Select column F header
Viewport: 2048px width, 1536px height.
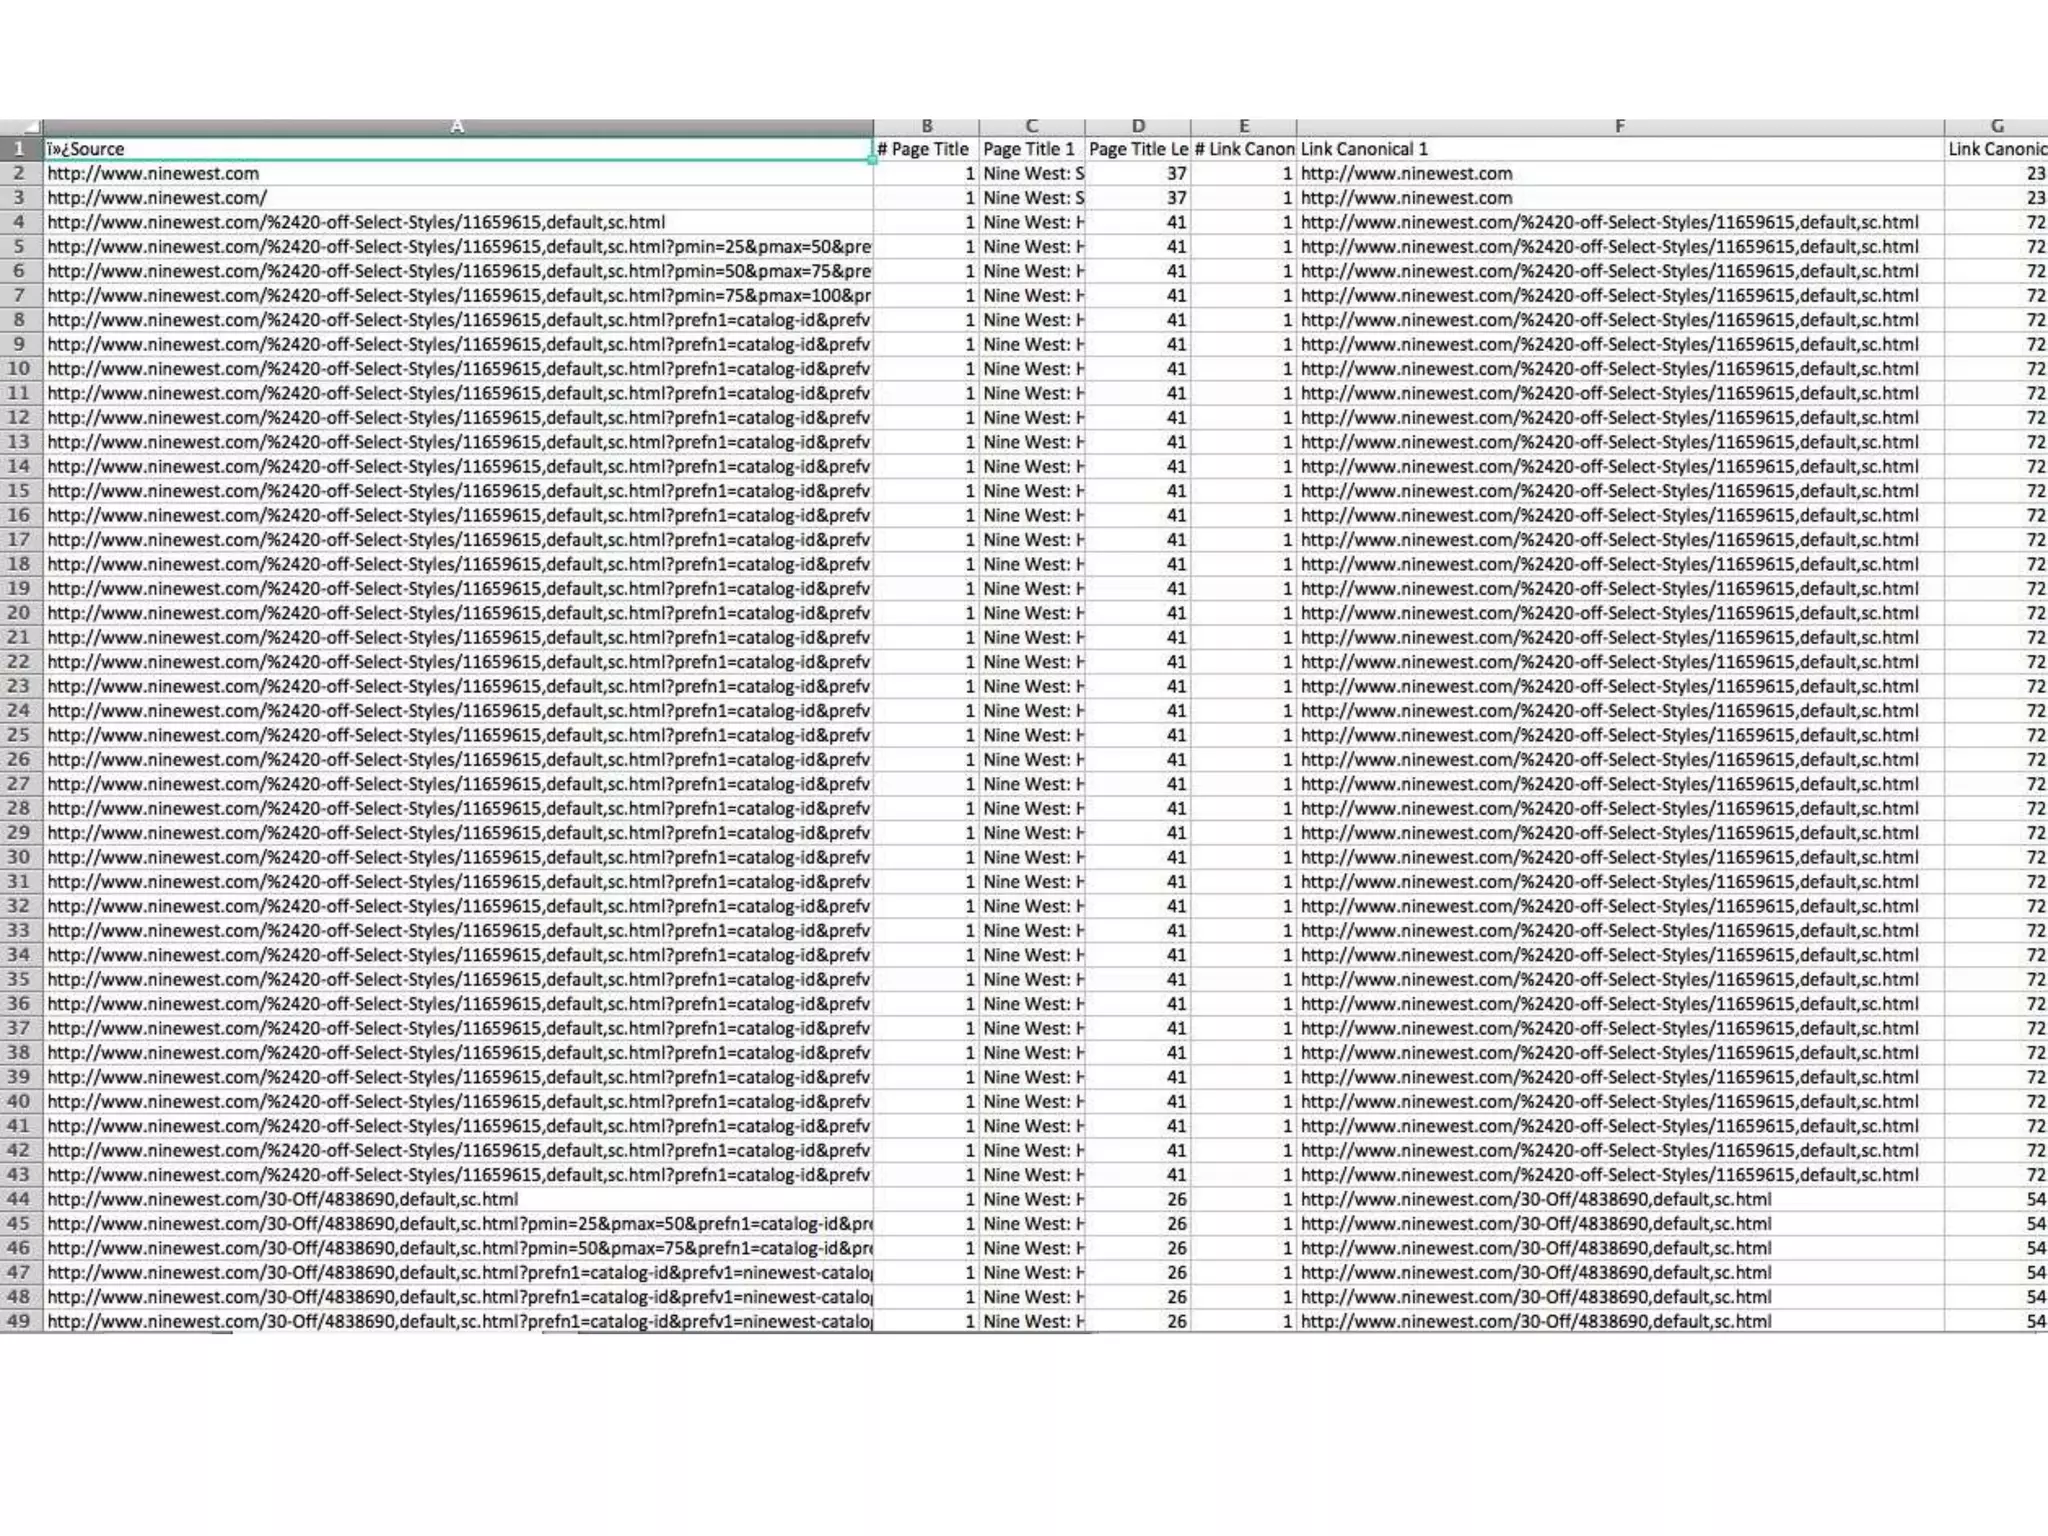coord(1619,126)
